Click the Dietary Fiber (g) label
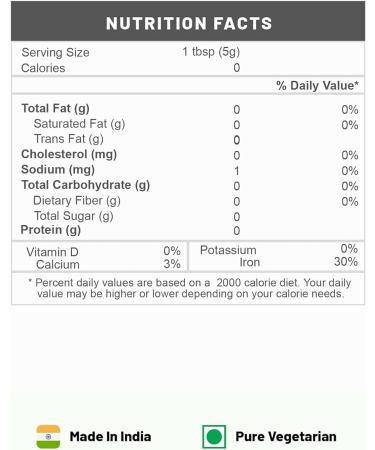 (77, 201)
